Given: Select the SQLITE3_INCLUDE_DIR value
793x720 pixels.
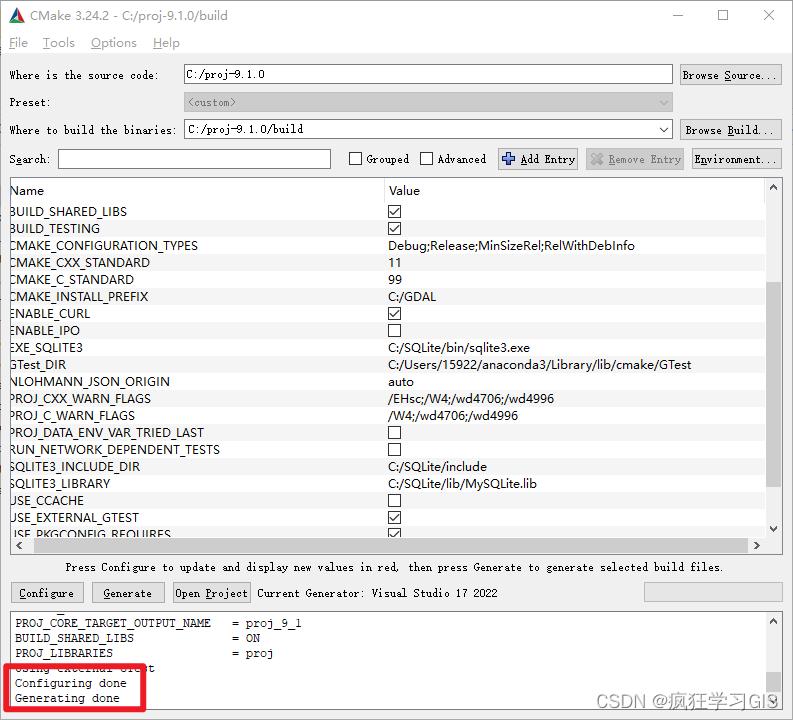Looking at the screenshot, I should click(437, 467).
